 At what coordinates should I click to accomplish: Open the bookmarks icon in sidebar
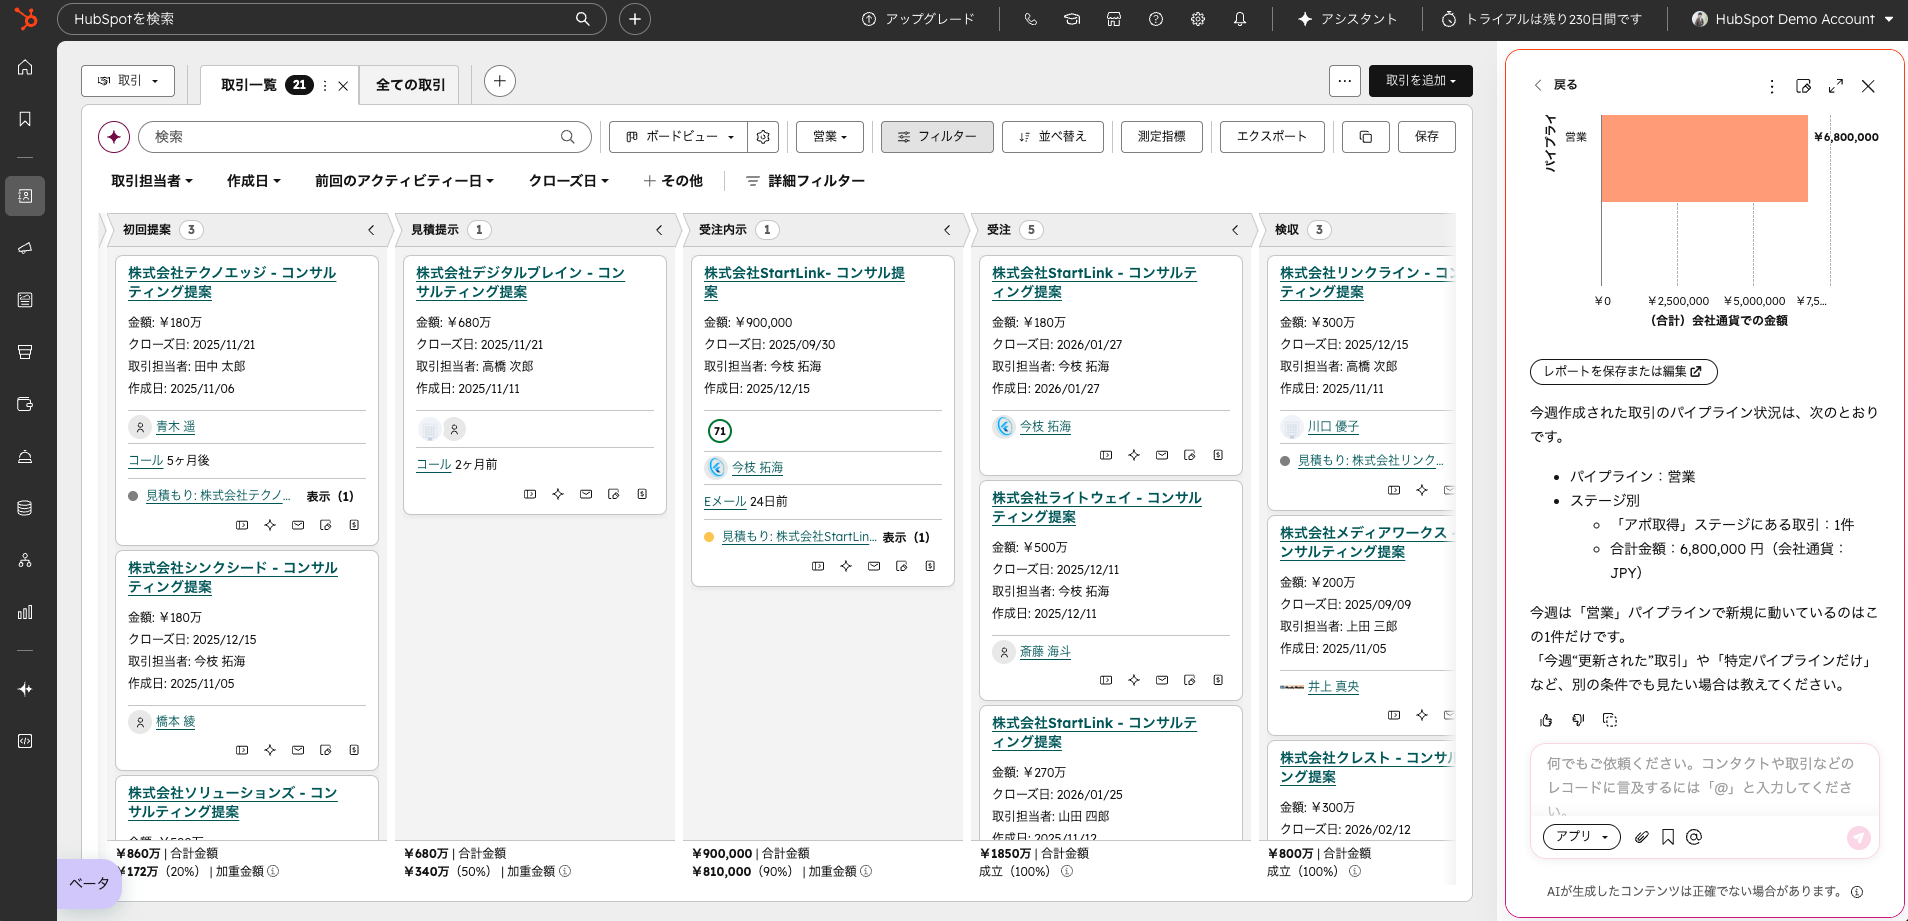point(25,119)
